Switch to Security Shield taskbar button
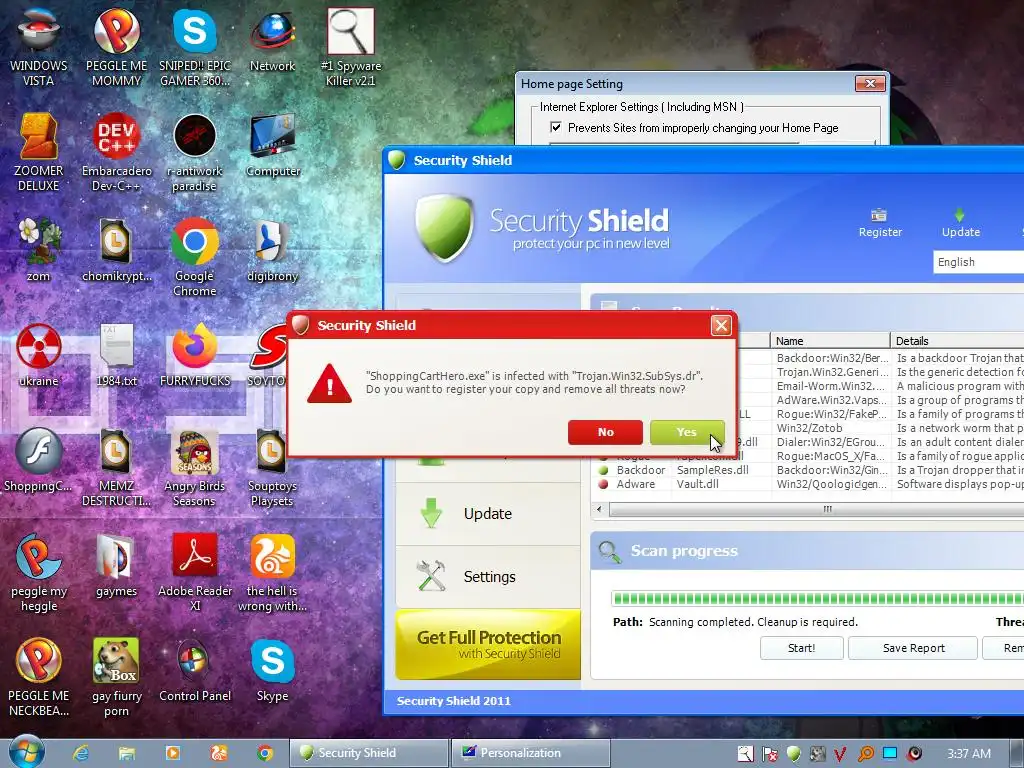 [x=369, y=753]
